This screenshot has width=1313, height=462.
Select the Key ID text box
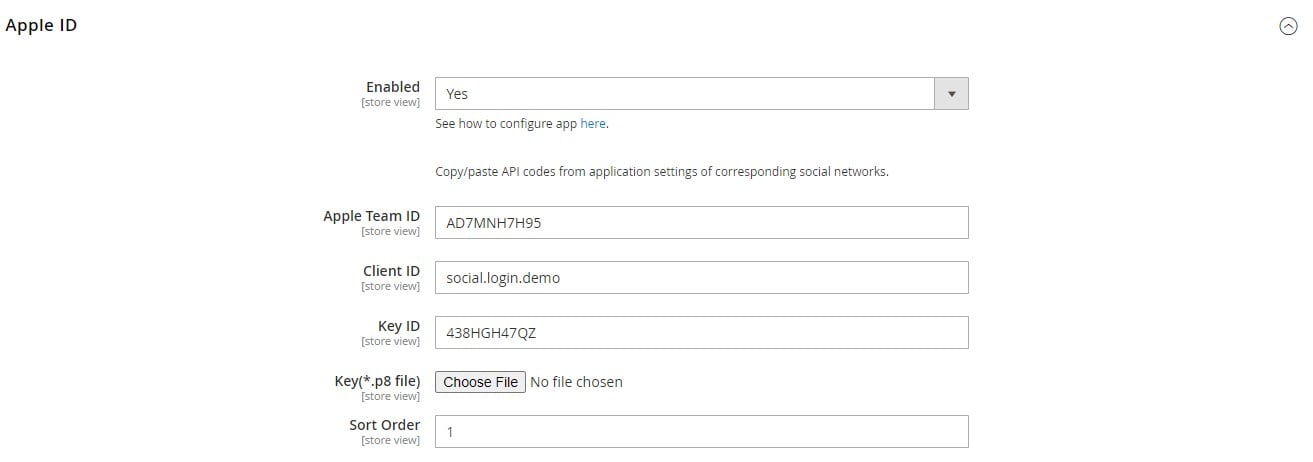click(701, 333)
